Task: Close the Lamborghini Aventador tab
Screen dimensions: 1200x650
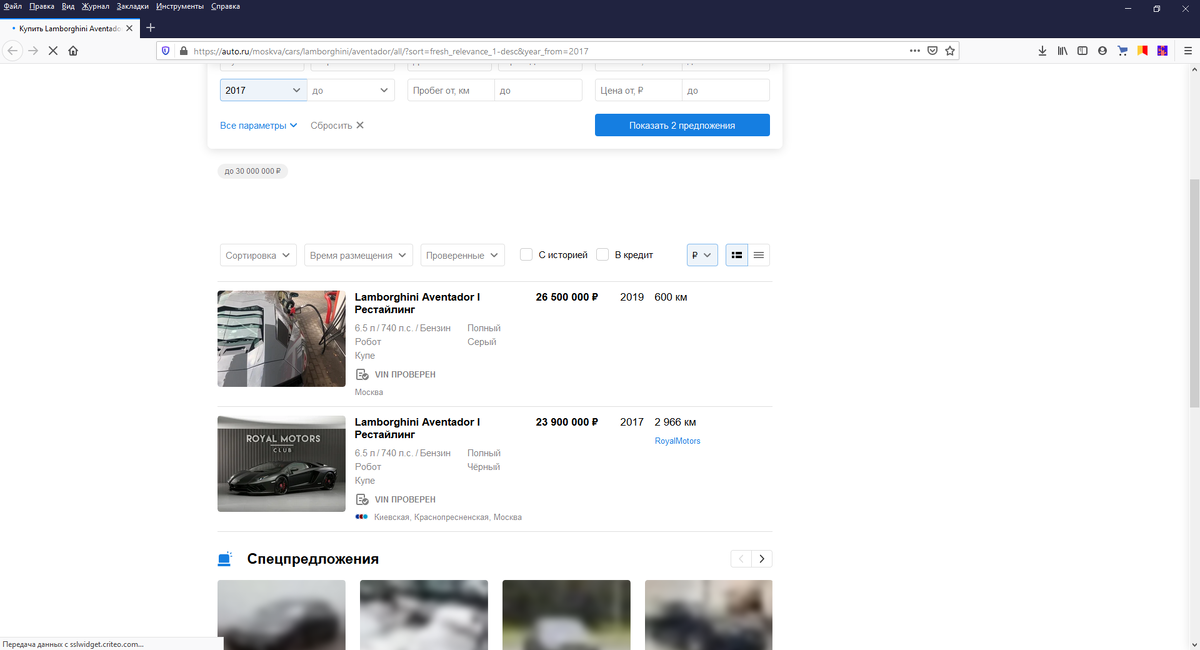Action: [129, 28]
